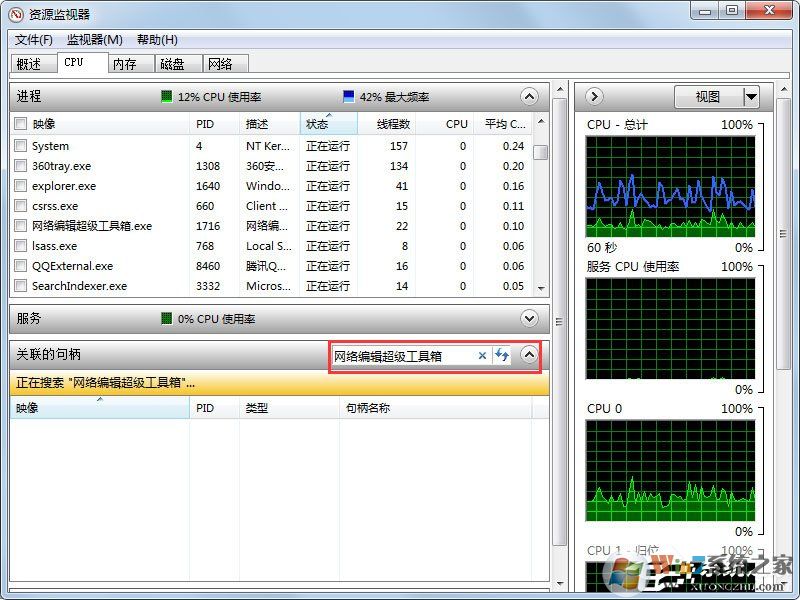This screenshot has height=600, width=800.
Task: Open the 文件 (File) menu
Action: 32,39
